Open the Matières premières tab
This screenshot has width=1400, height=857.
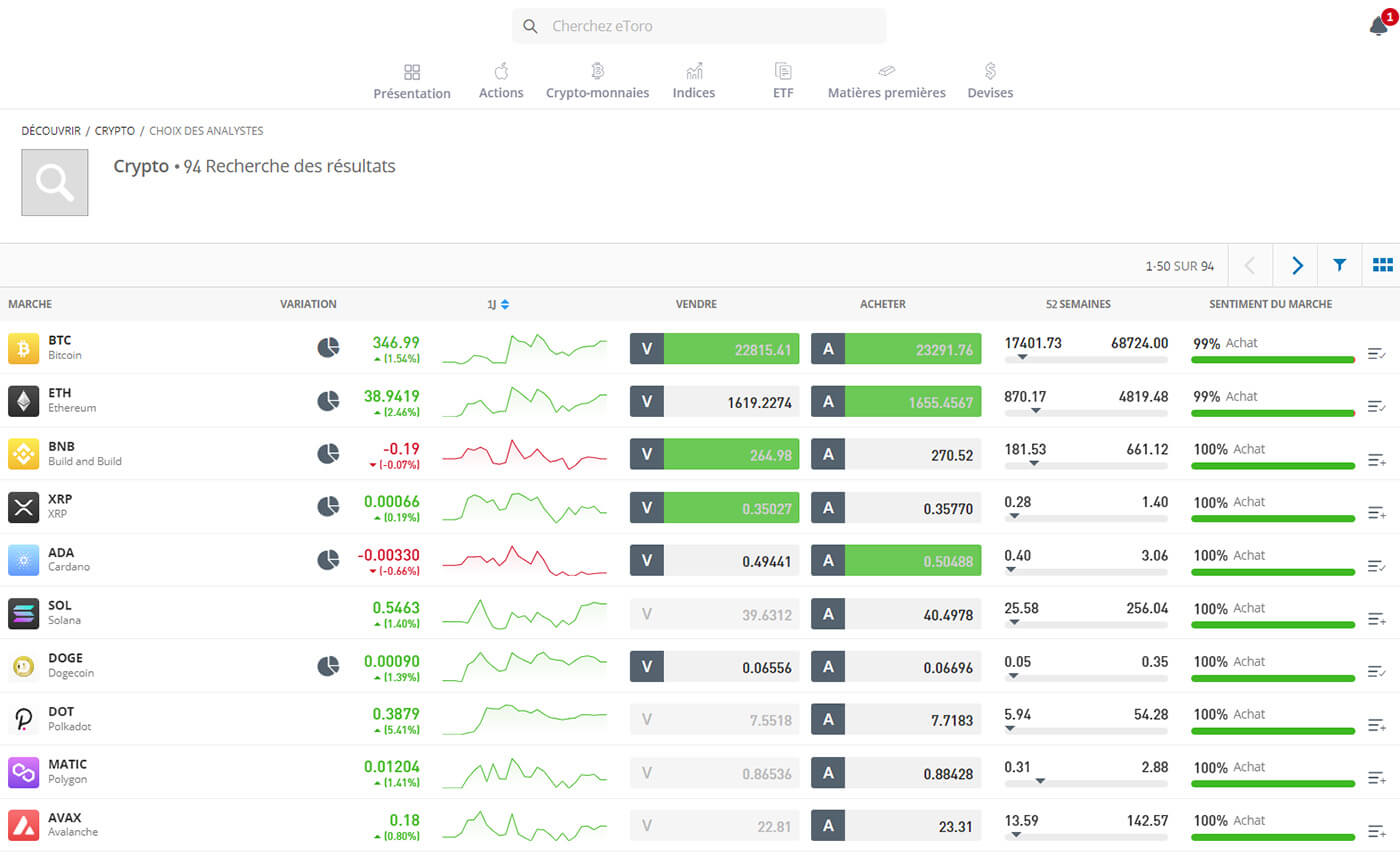886,82
